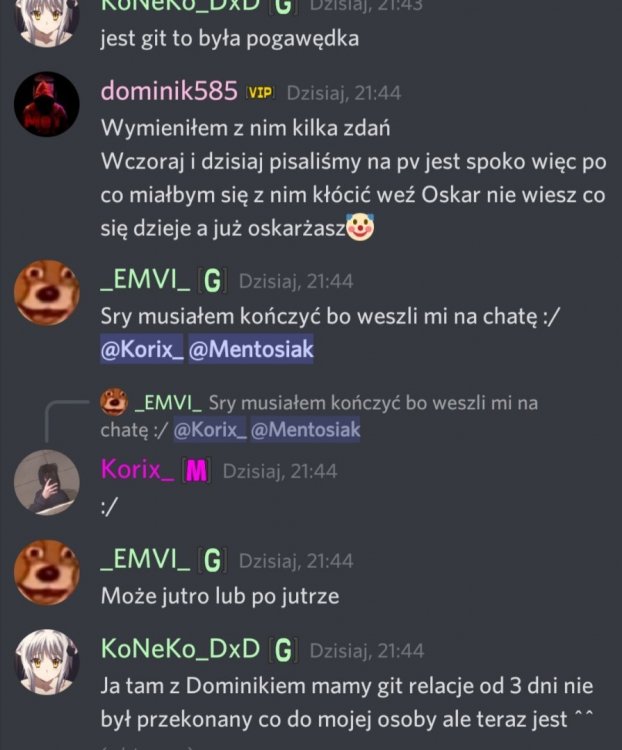
Task: Open Korix_'s profile avatar
Action: (x=46, y=482)
